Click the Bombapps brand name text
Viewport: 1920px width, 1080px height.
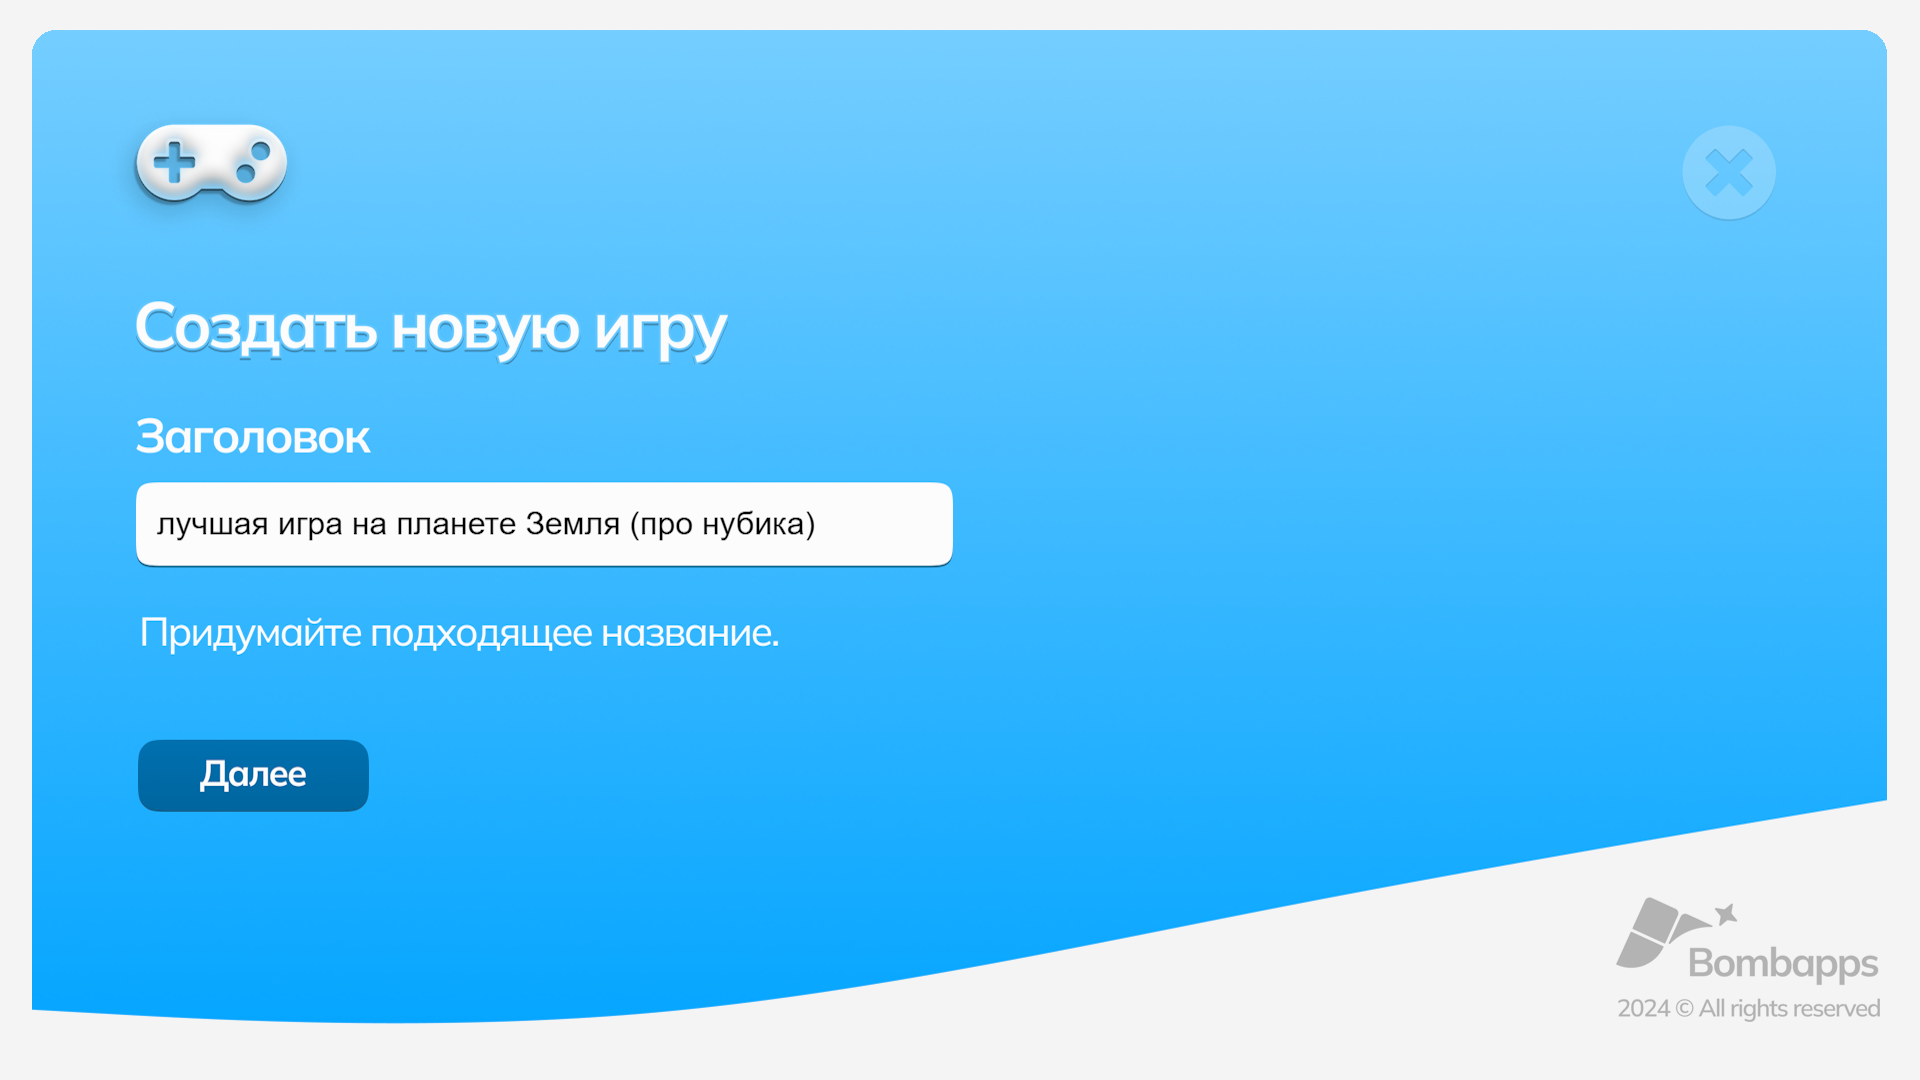tap(1782, 965)
